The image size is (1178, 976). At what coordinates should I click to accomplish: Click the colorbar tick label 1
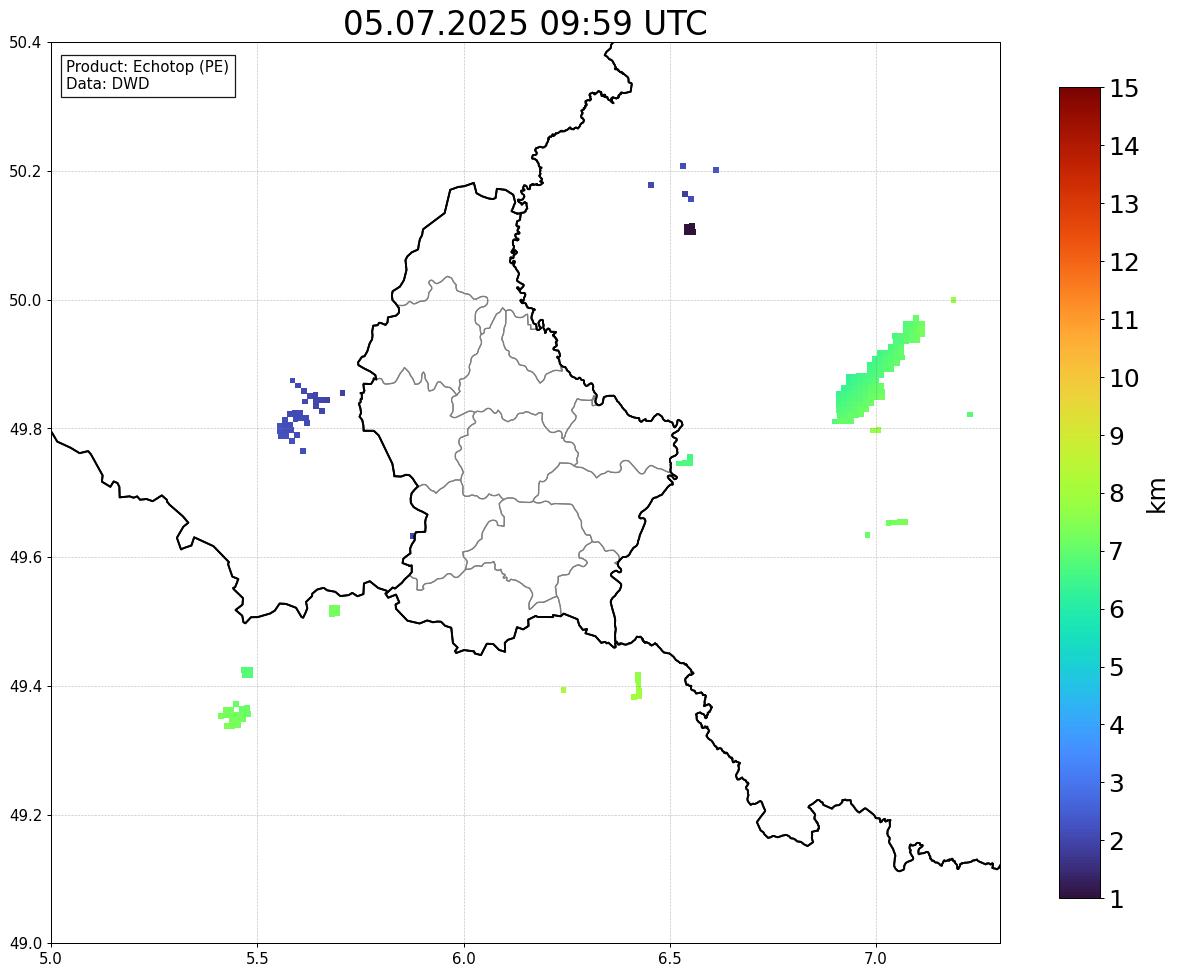click(1117, 899)
